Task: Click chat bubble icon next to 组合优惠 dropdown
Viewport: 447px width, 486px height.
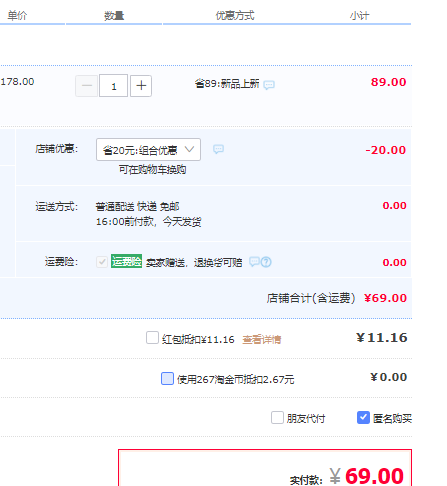Action: point(218,149)
